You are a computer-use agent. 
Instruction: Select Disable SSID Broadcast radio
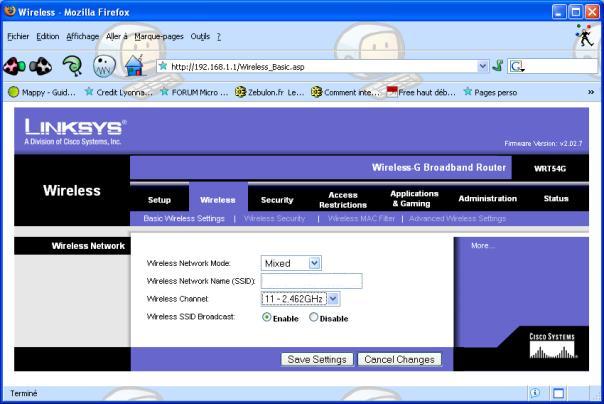click(314, 317)
